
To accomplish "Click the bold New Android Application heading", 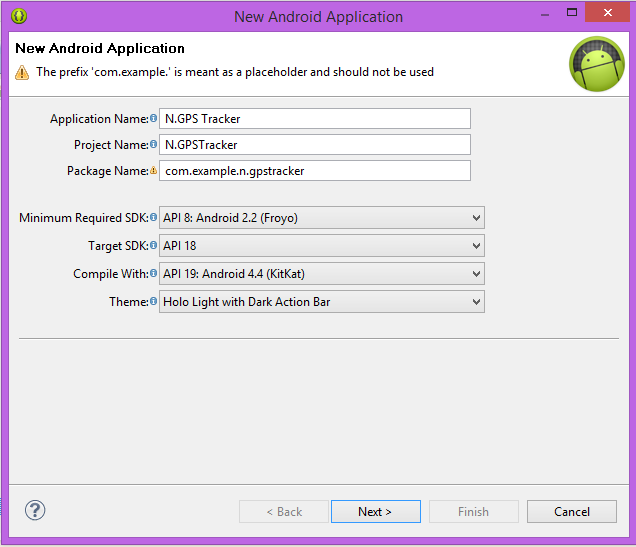I will [100, 48].
